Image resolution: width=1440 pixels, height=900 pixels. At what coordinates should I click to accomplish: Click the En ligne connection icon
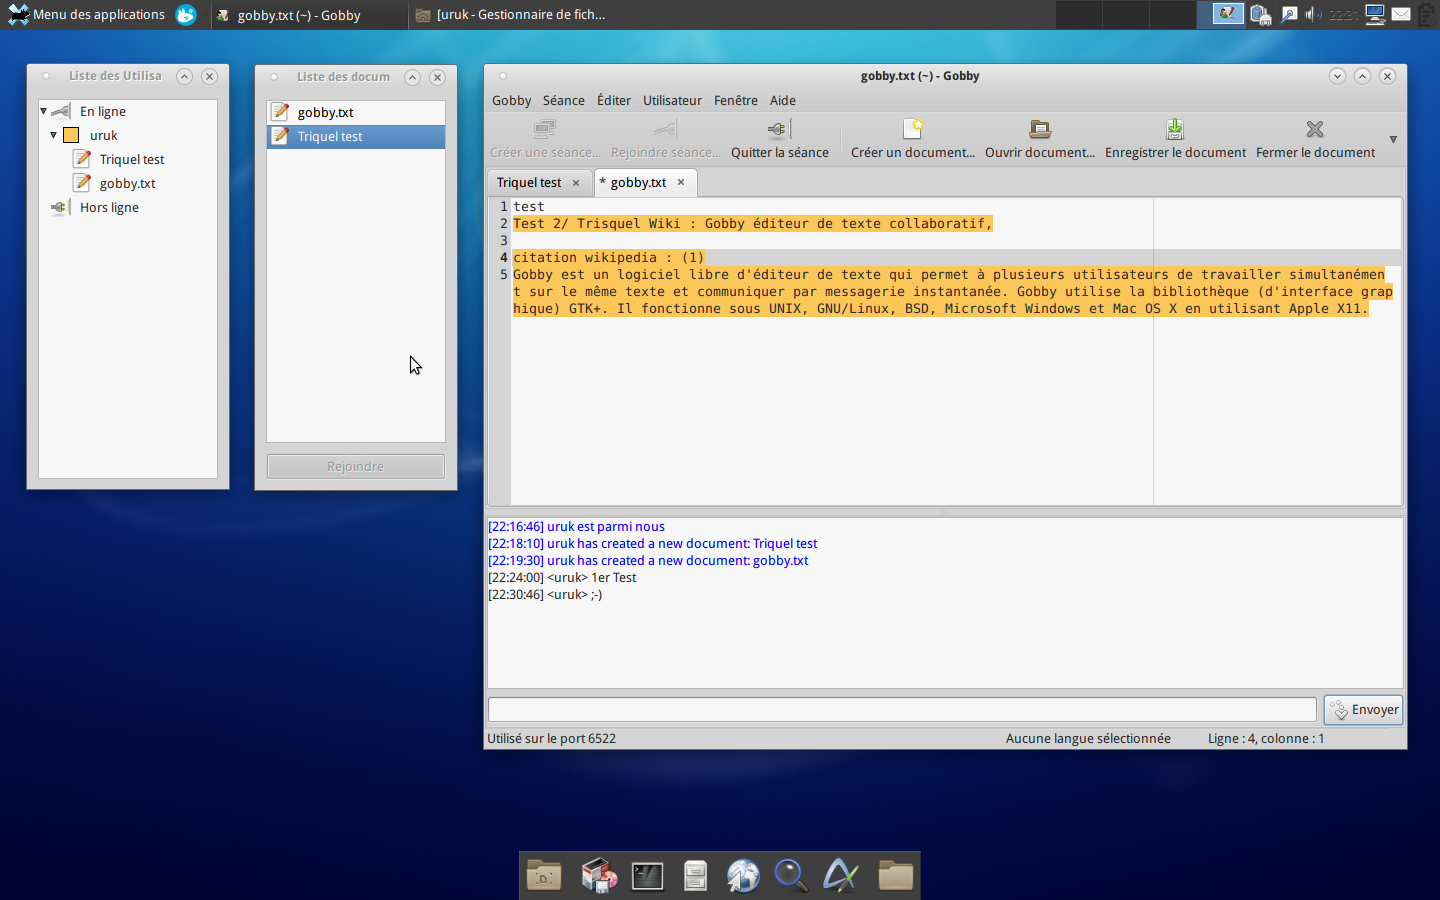click(x=61, y=111)
